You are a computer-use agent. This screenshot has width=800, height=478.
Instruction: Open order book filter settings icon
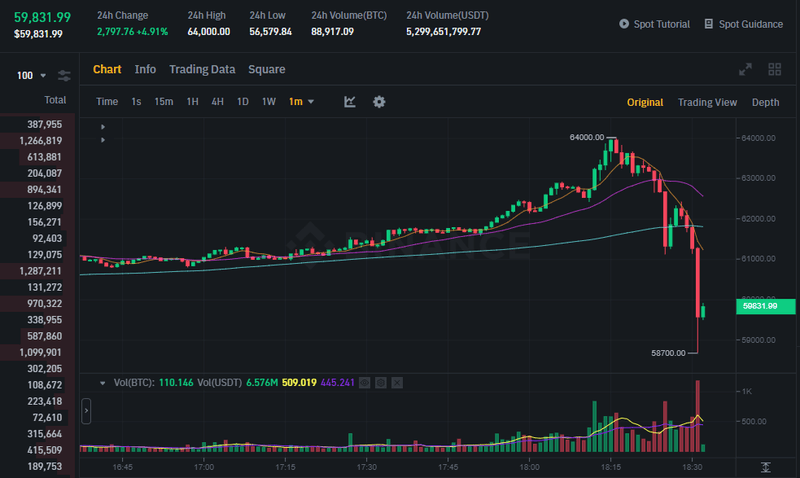point(64,76)
